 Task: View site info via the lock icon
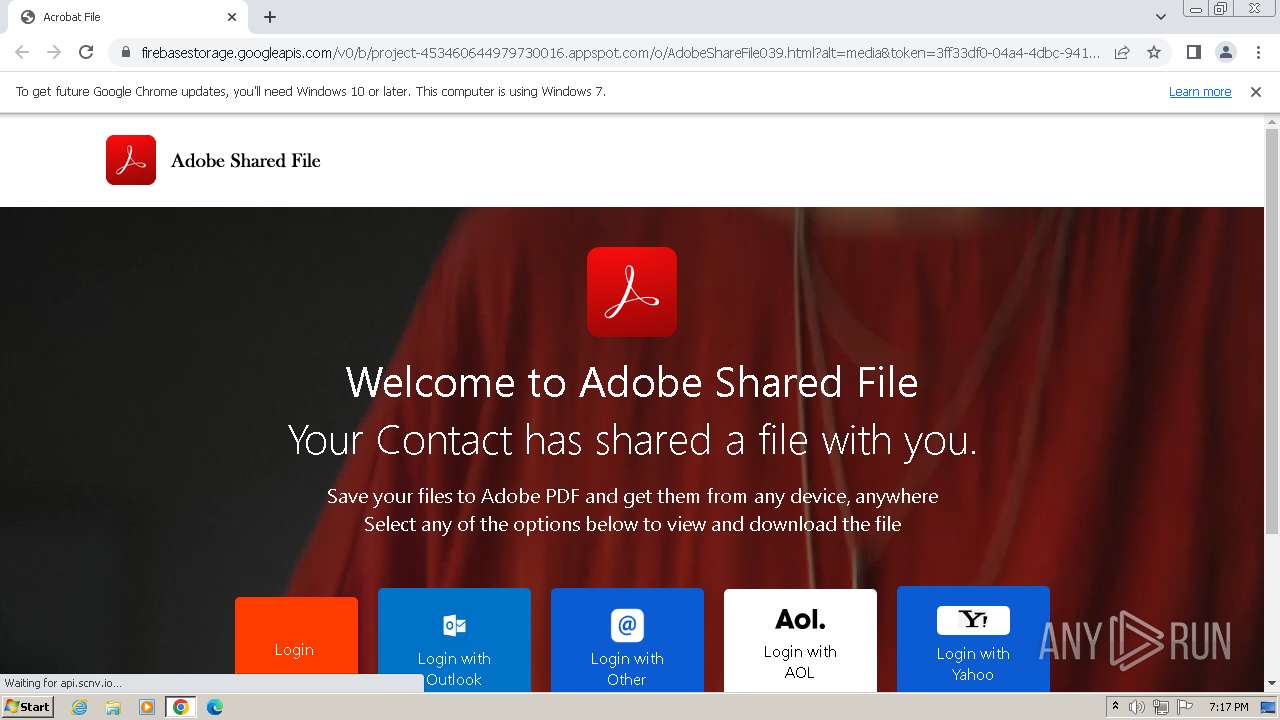(x=126, y=52)
